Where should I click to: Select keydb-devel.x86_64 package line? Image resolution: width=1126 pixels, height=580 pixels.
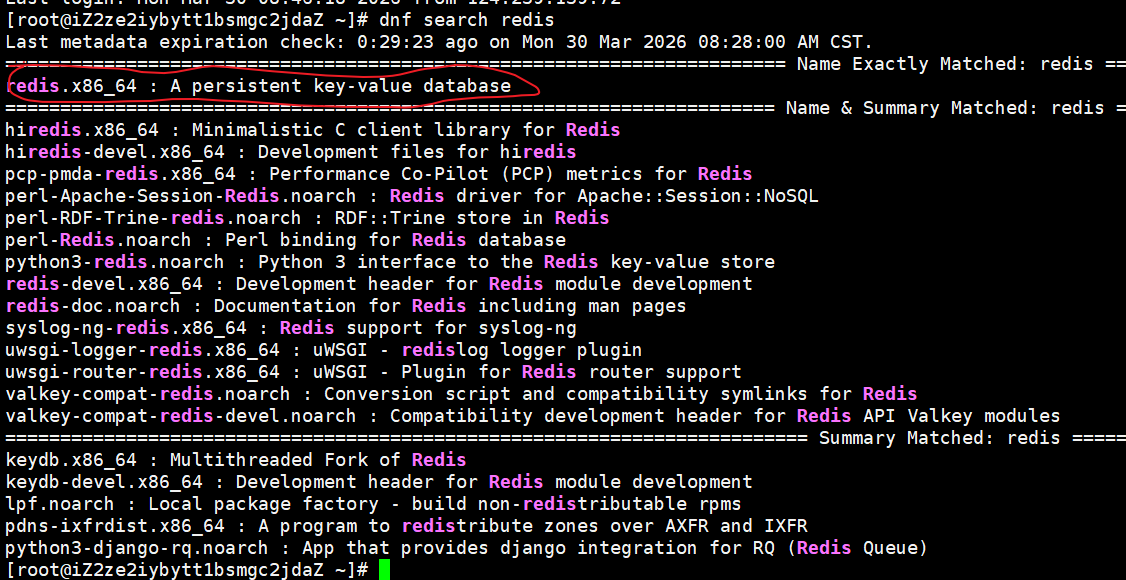coord(378,482)
